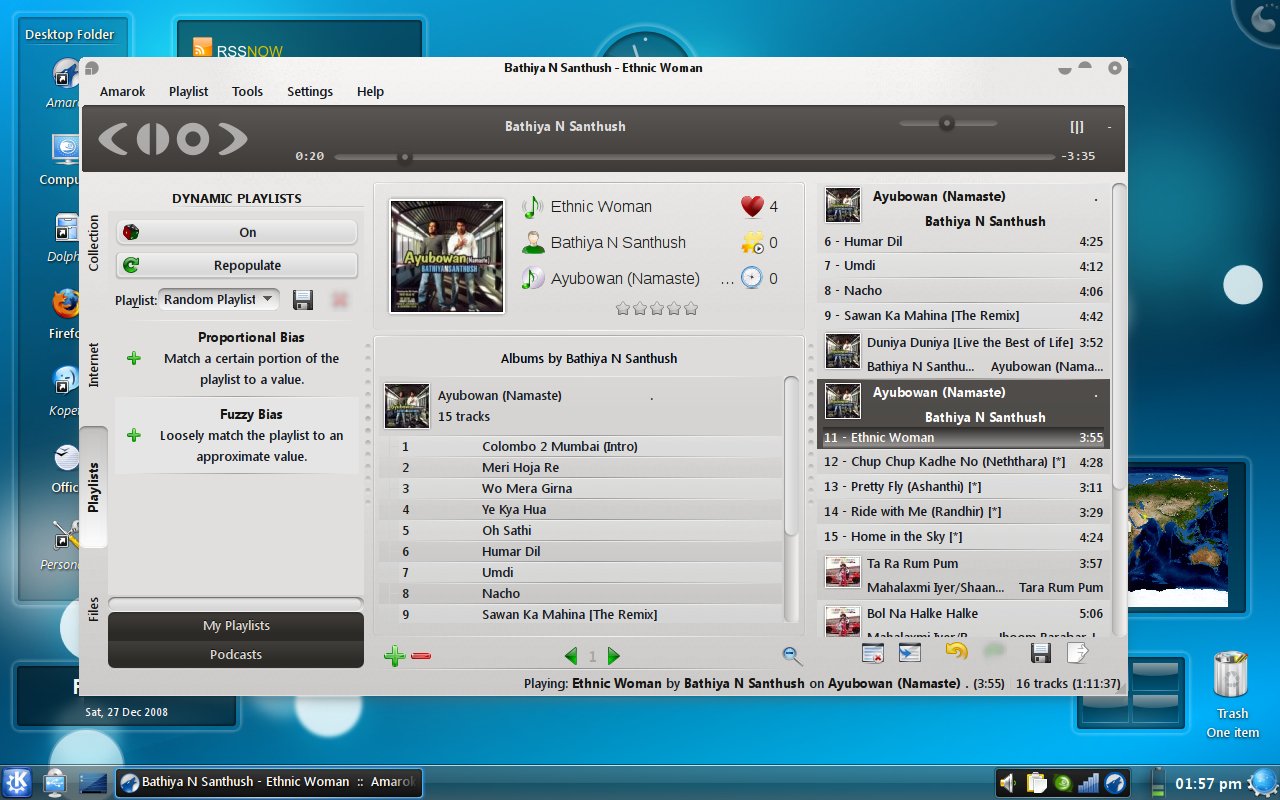Click the volume speaker tray icon

pos(1009,782)
